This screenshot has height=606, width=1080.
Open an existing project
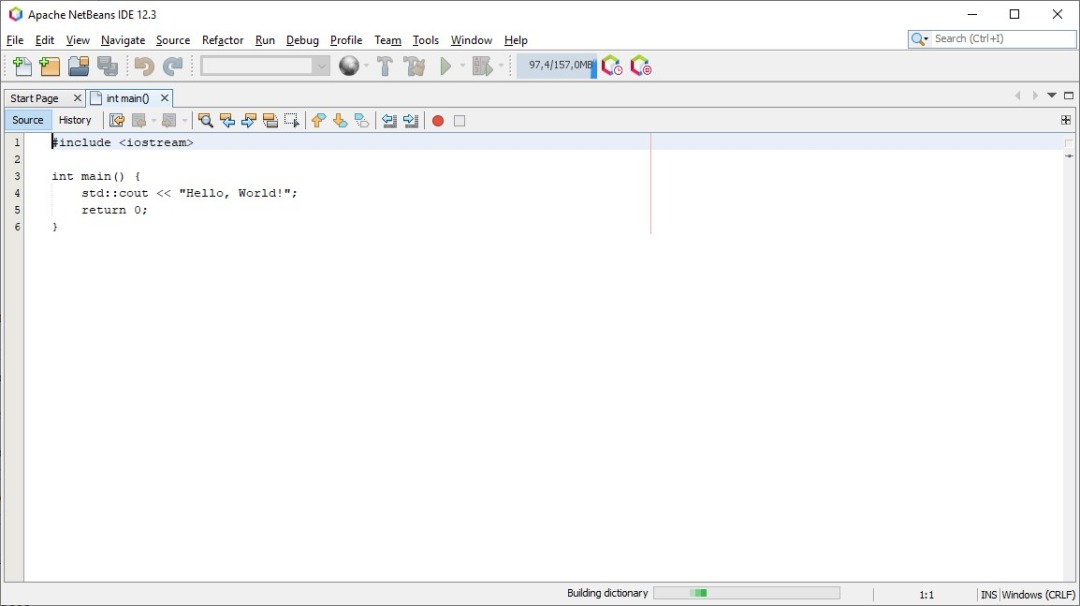click(x=78, y=65)
